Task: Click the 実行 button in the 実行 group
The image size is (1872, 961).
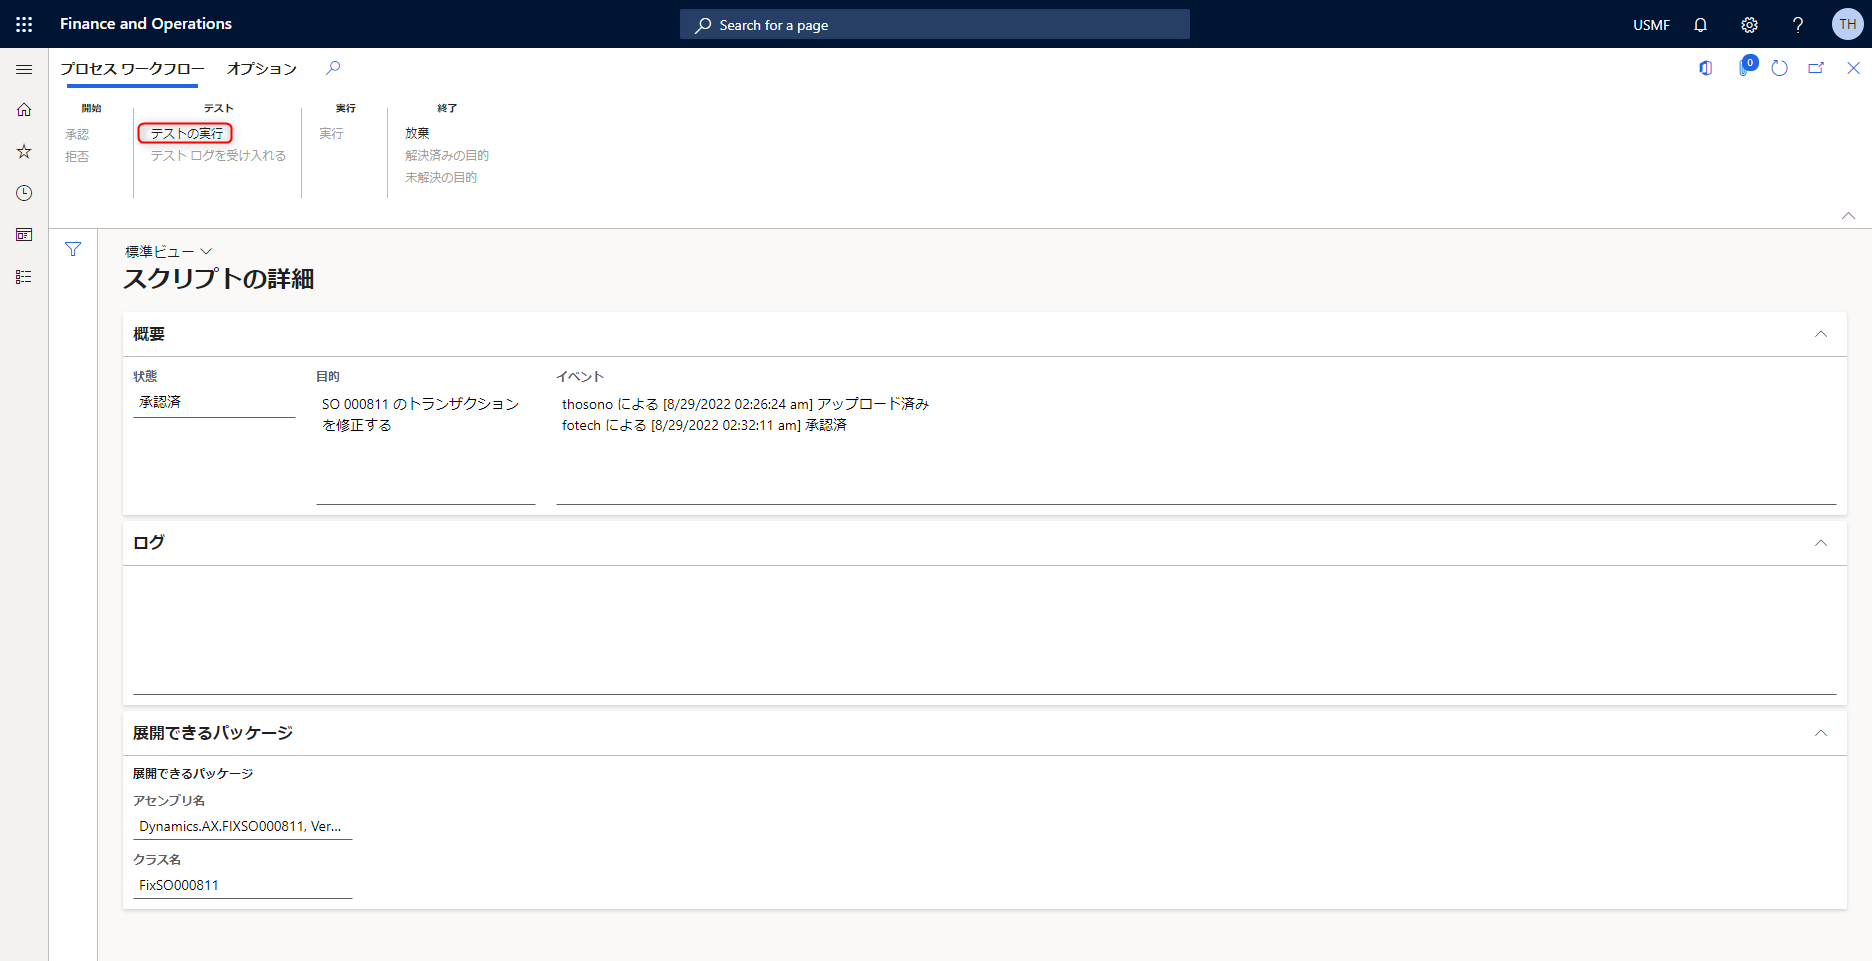Action: pyautogui.click(x=331, y=133)
